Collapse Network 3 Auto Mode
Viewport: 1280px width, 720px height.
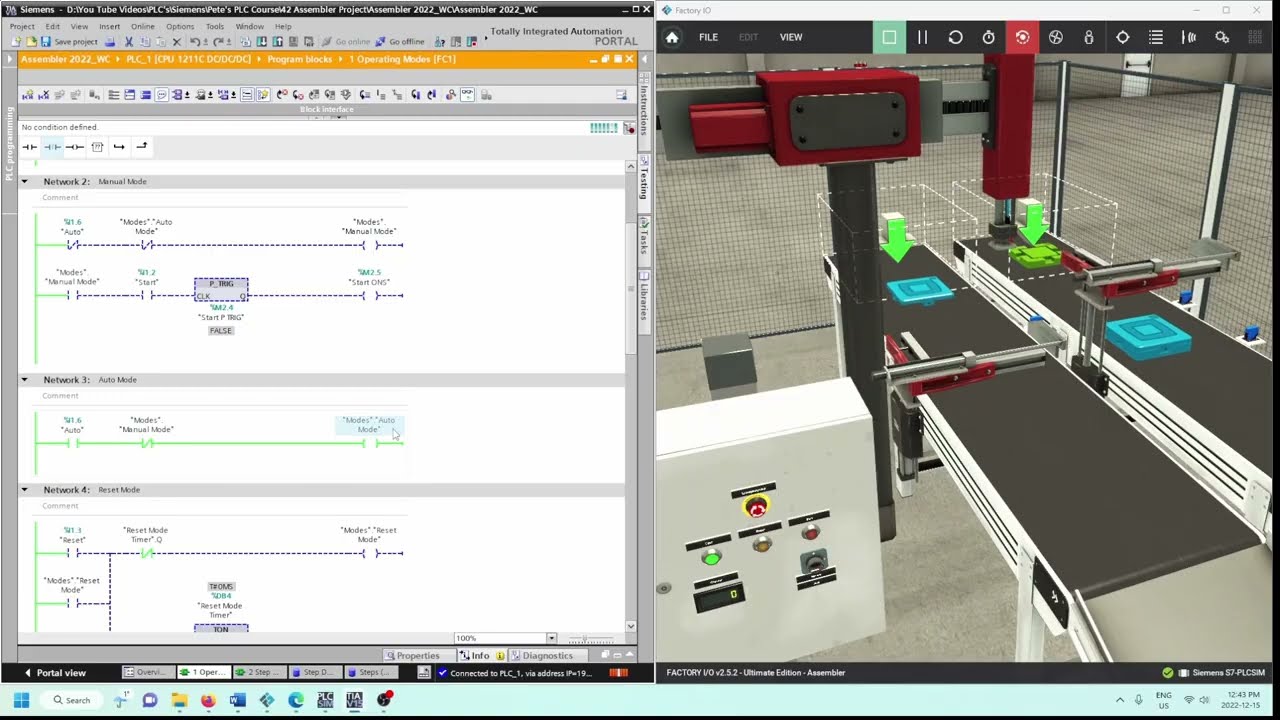click(x=26, y=380)
